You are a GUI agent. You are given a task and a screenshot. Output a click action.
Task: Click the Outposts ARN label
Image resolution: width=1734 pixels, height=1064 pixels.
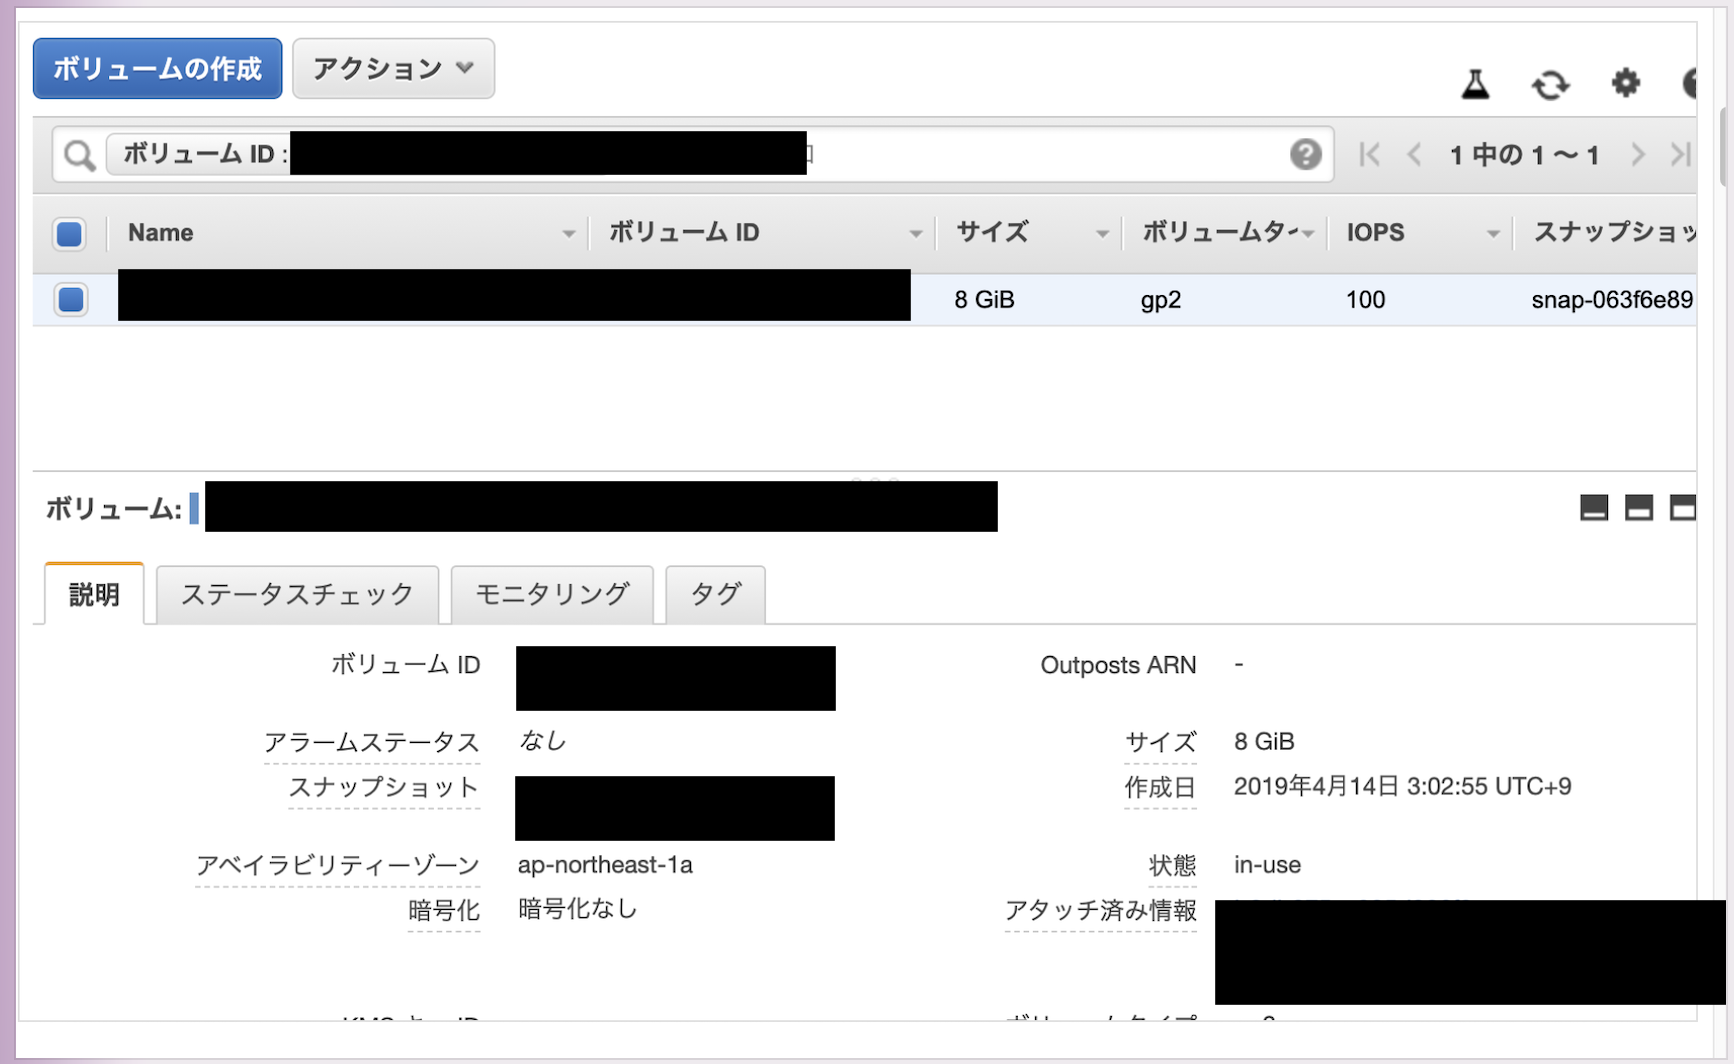coord(1118,665)
